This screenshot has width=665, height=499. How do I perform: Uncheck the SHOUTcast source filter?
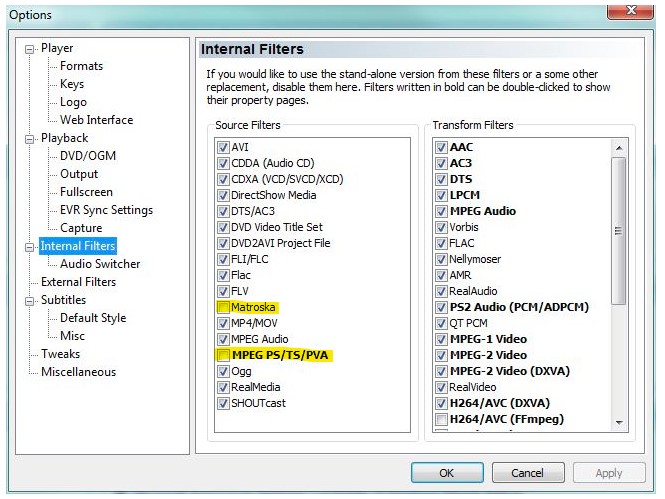click(x=223, y=403)
